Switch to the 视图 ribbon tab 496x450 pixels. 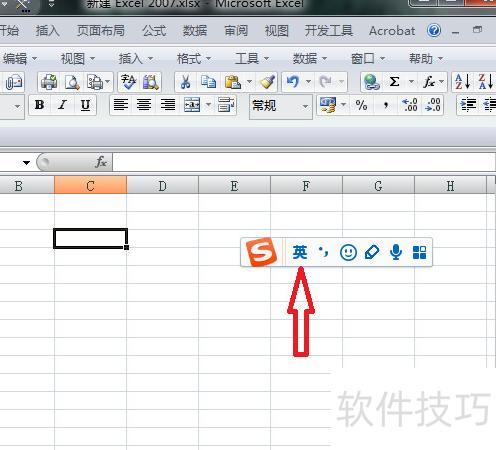(277, 31)
